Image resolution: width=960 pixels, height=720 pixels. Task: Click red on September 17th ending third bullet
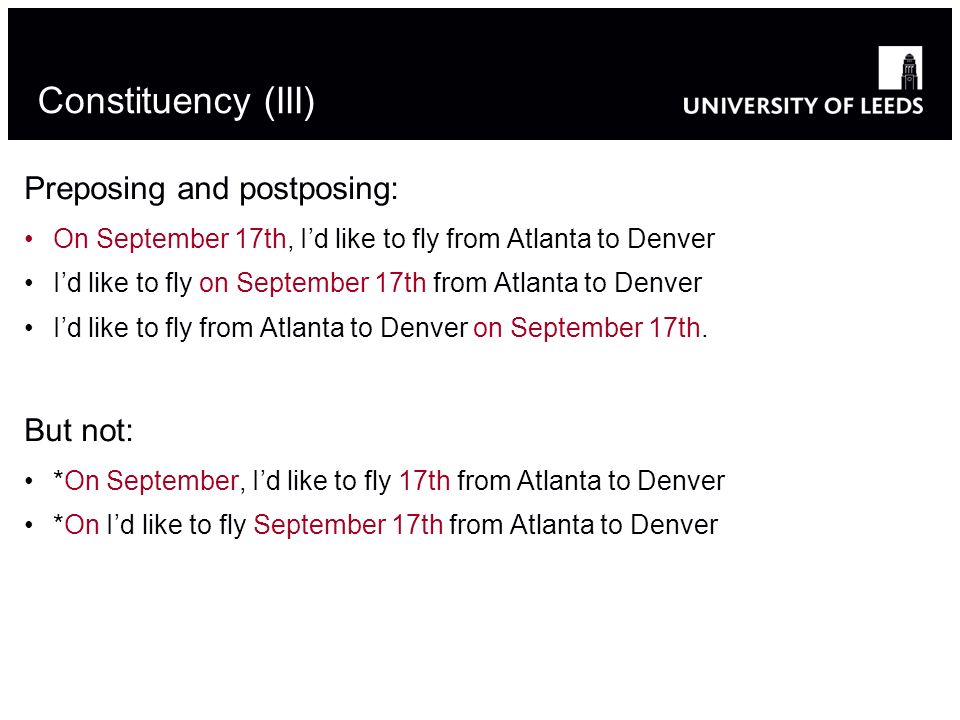tap(587, 328)
